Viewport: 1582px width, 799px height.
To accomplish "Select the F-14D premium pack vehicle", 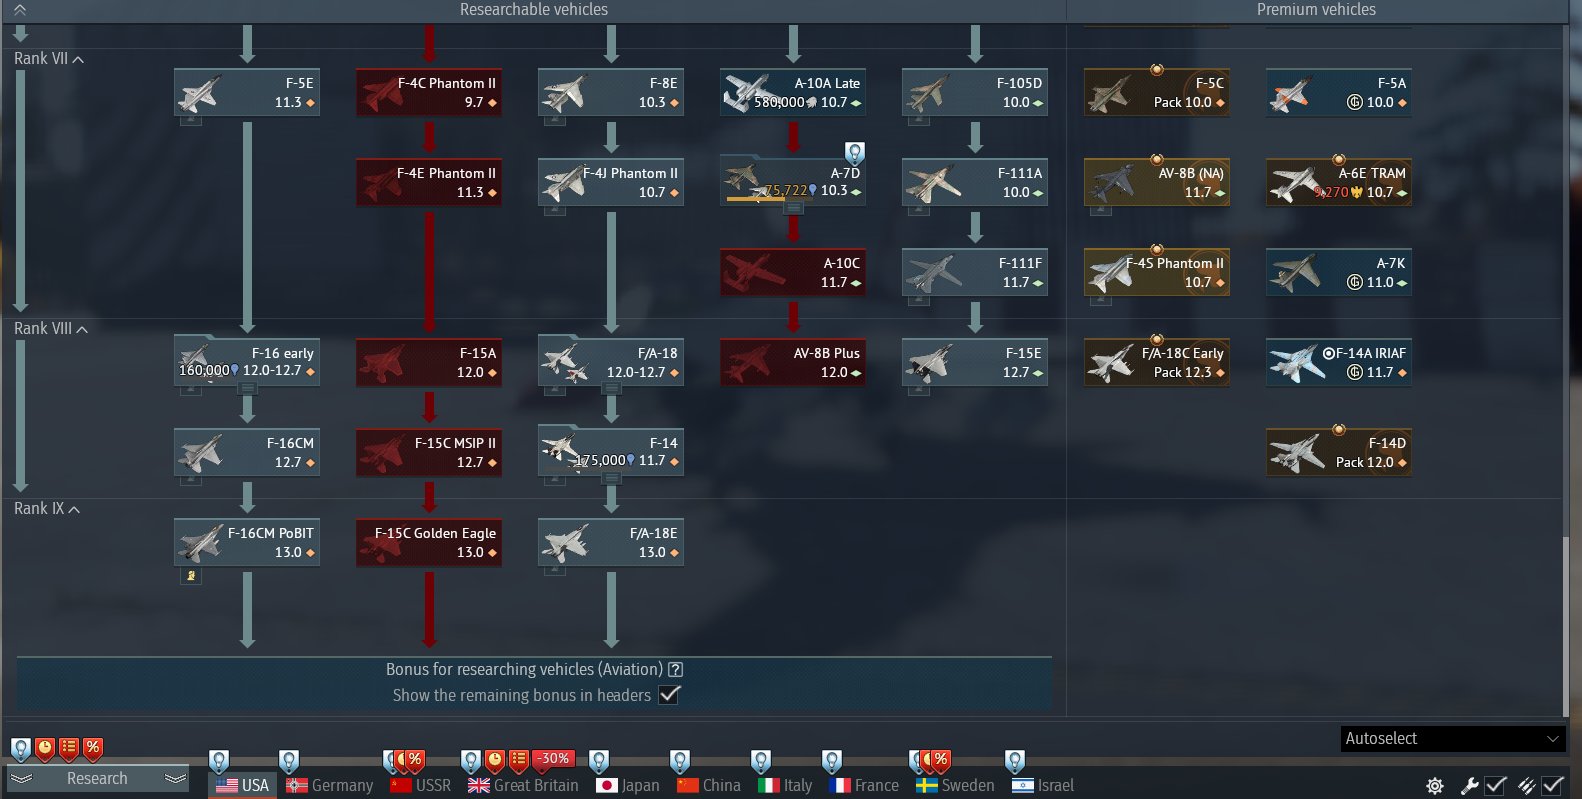I will pos(1339,453).
